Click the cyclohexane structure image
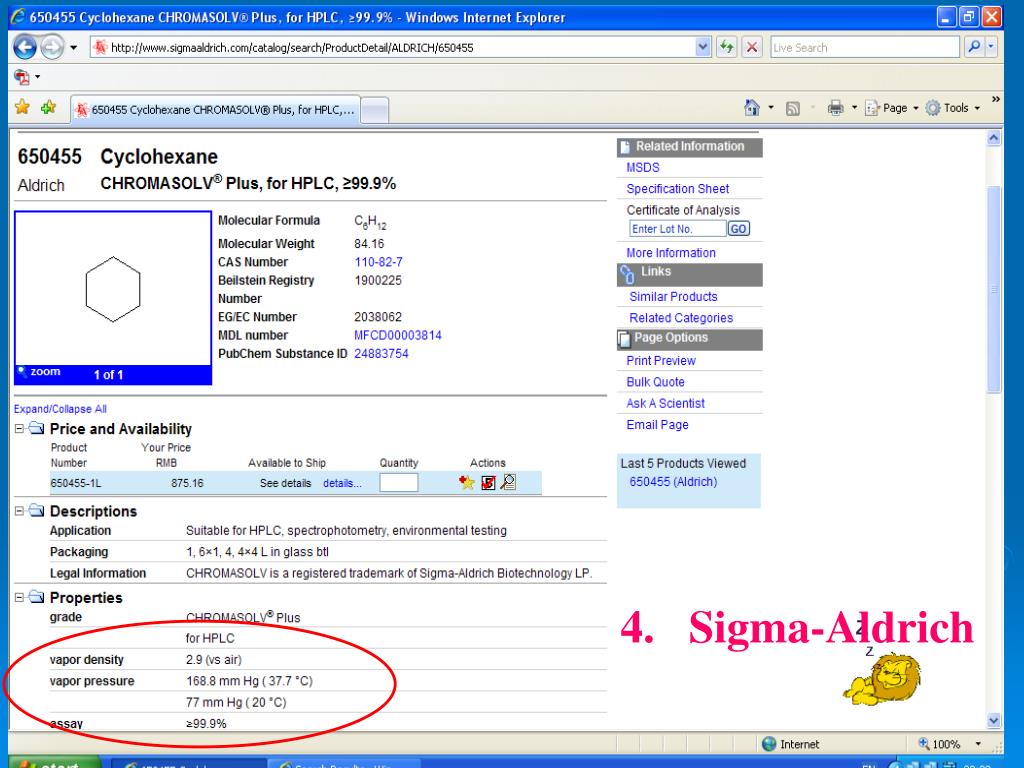Image resolution: width=1024 pixels, height=768 pixels. (x=113, y=288)
